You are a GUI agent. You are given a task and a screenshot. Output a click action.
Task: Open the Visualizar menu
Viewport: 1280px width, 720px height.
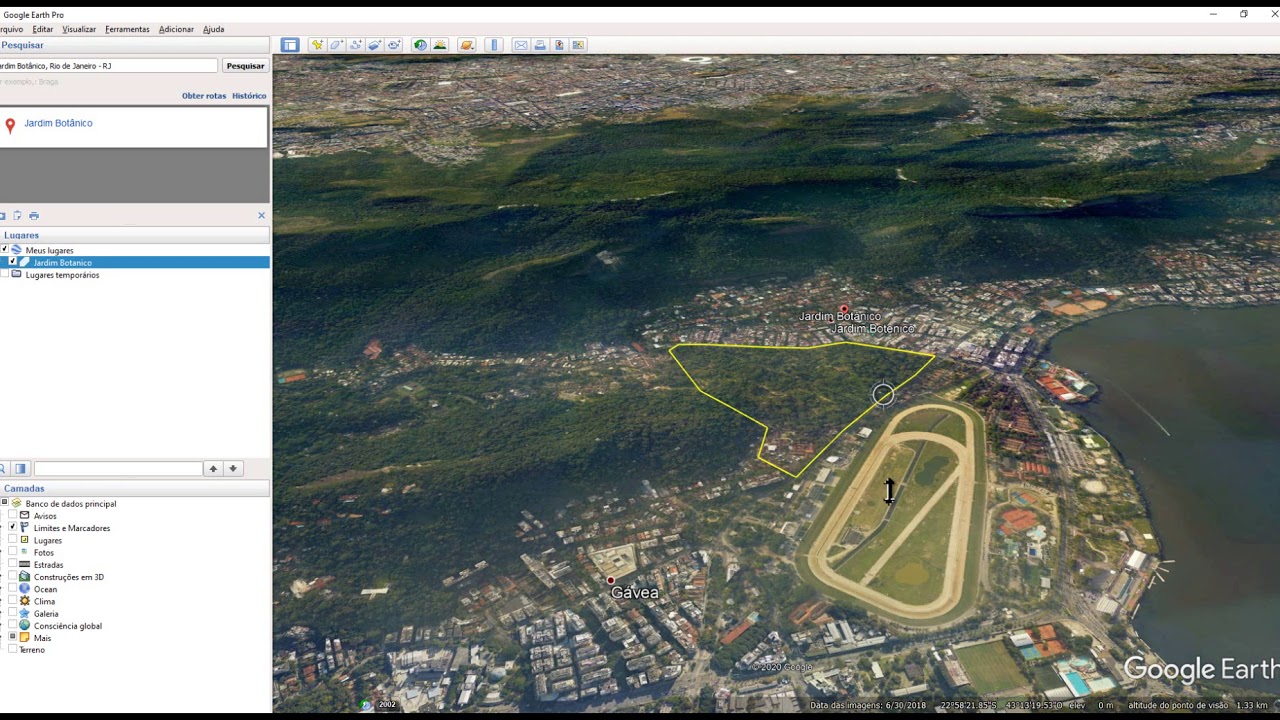pos(79,29)
